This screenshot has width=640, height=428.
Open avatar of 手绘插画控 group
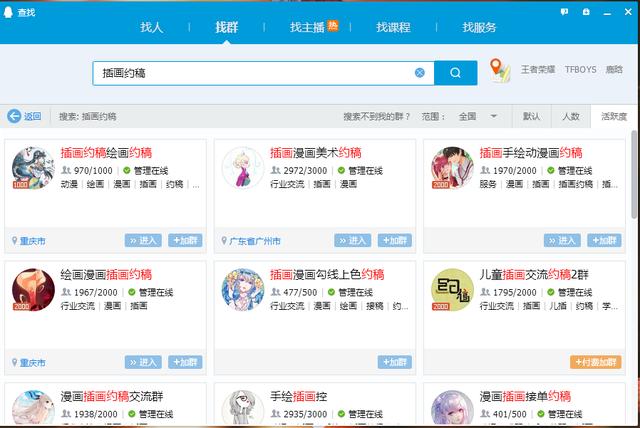243,408
